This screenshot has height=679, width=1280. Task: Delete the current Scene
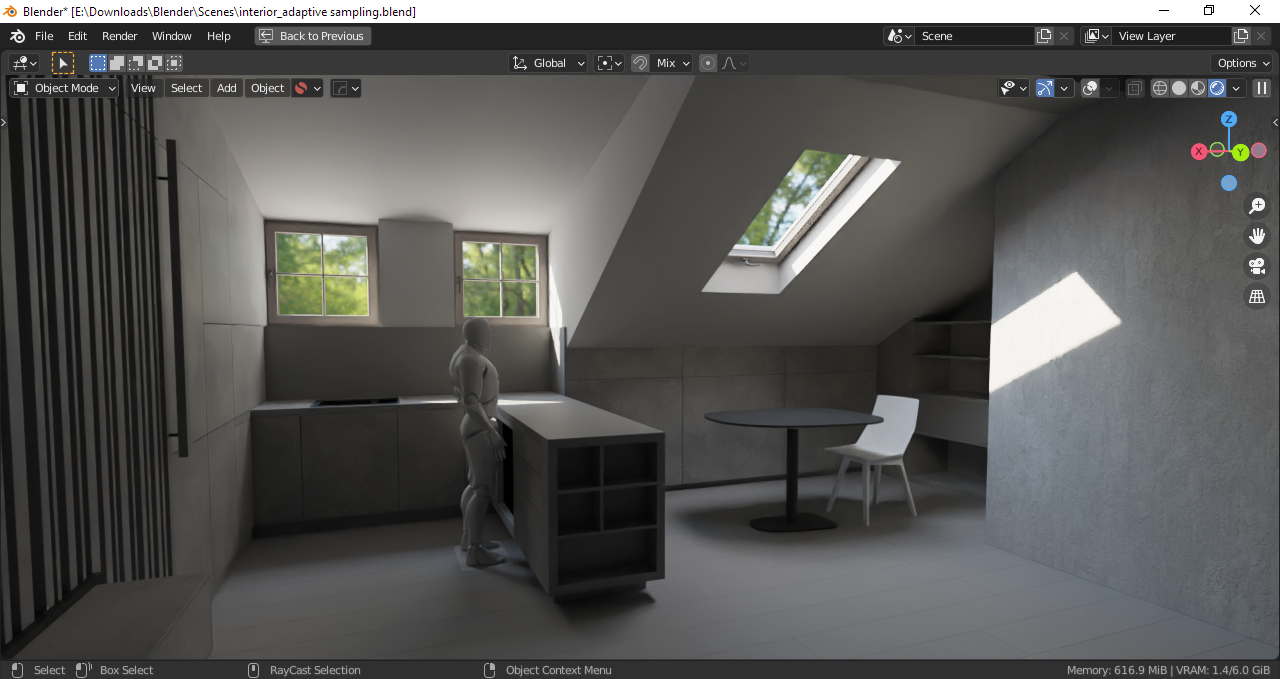pyautogui.click(x=1064, y=36)
